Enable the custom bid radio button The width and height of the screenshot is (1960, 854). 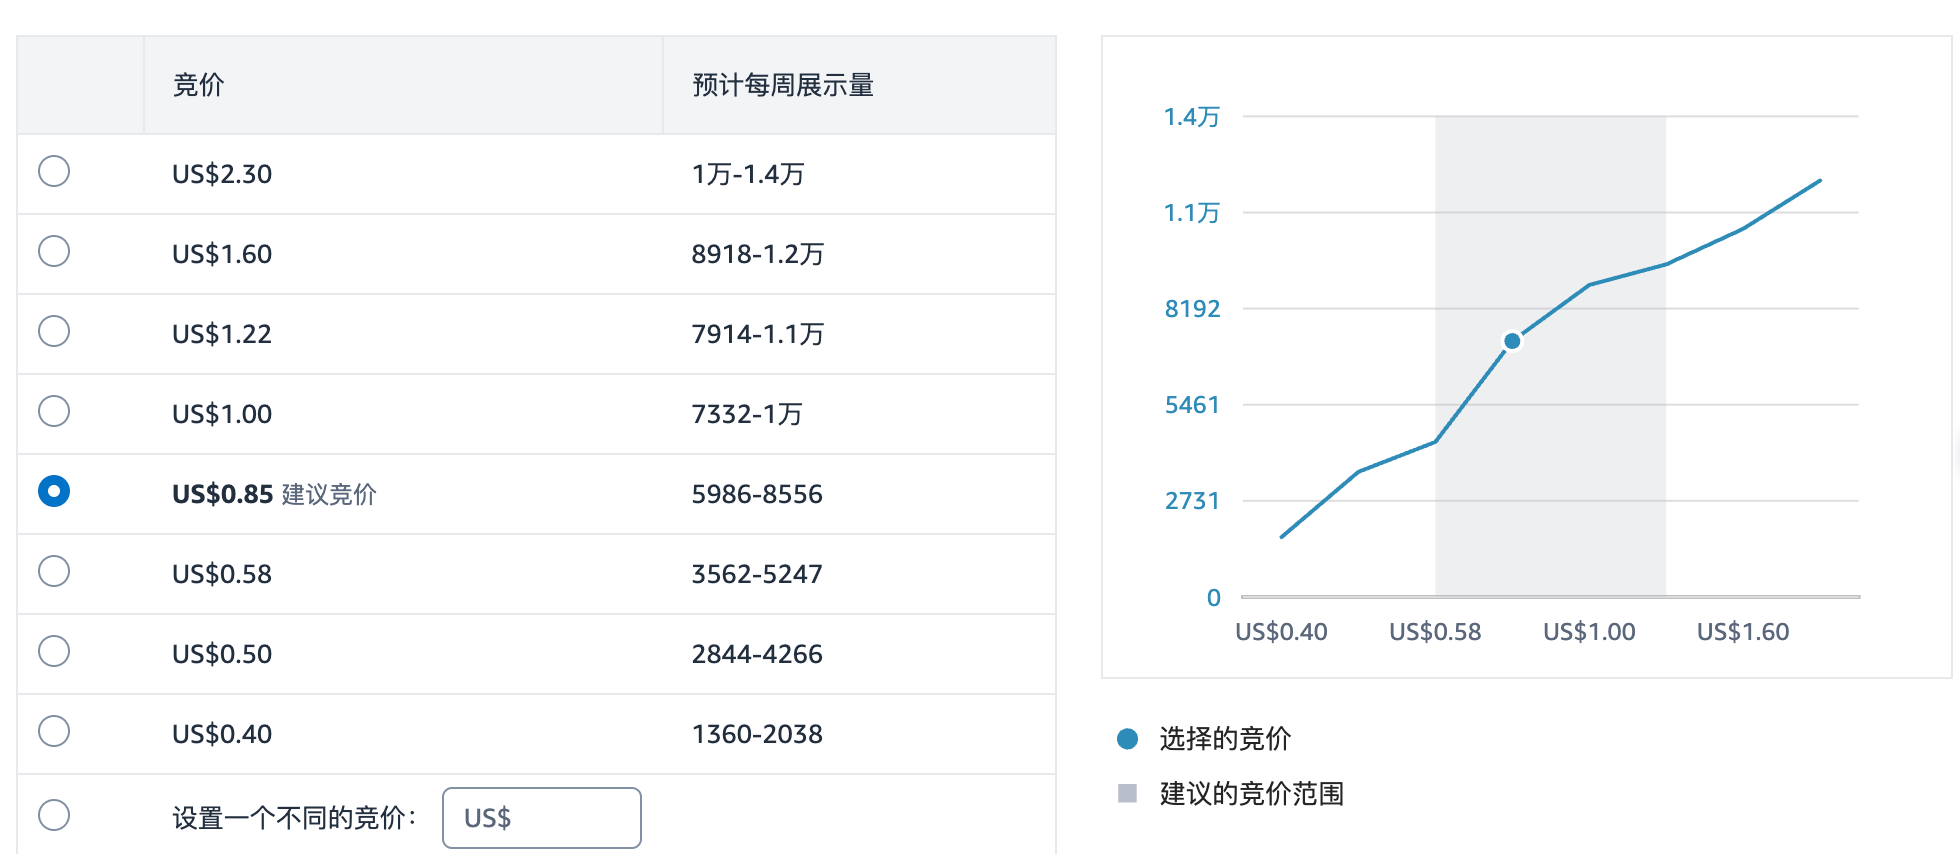54,815
